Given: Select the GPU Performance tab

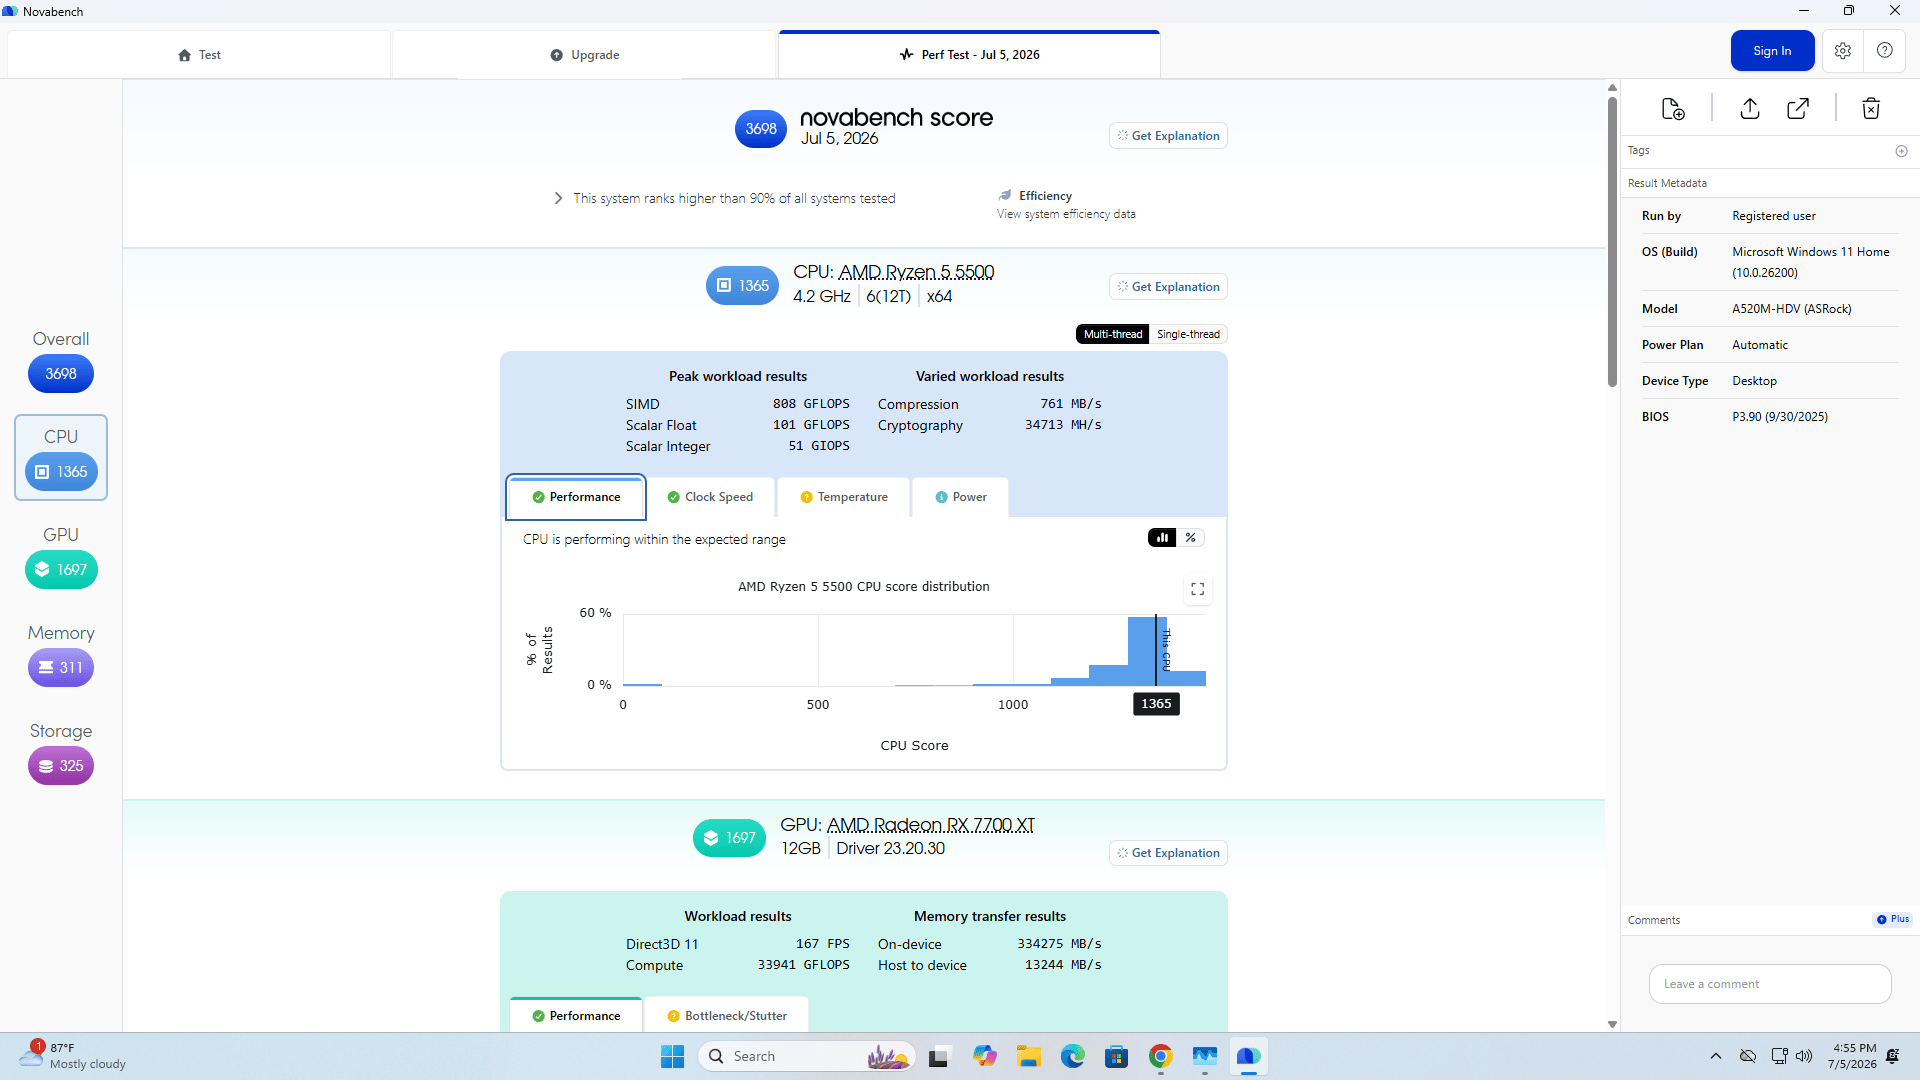Looking at the screenshot, I should click(x=576, y=1015).
